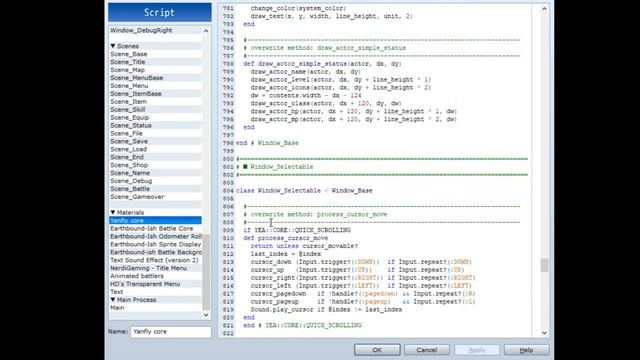Image resolution: width=640 pixels, height=360 pixels.
Task: Click the code editor scrollbar thumb
Action: (x=544, y=265)
